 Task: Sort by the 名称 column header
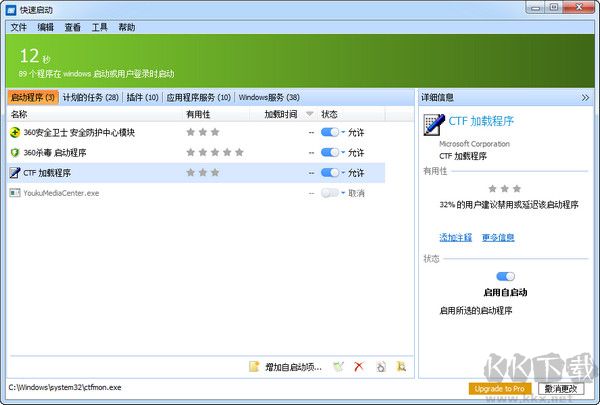pos(95,114)
